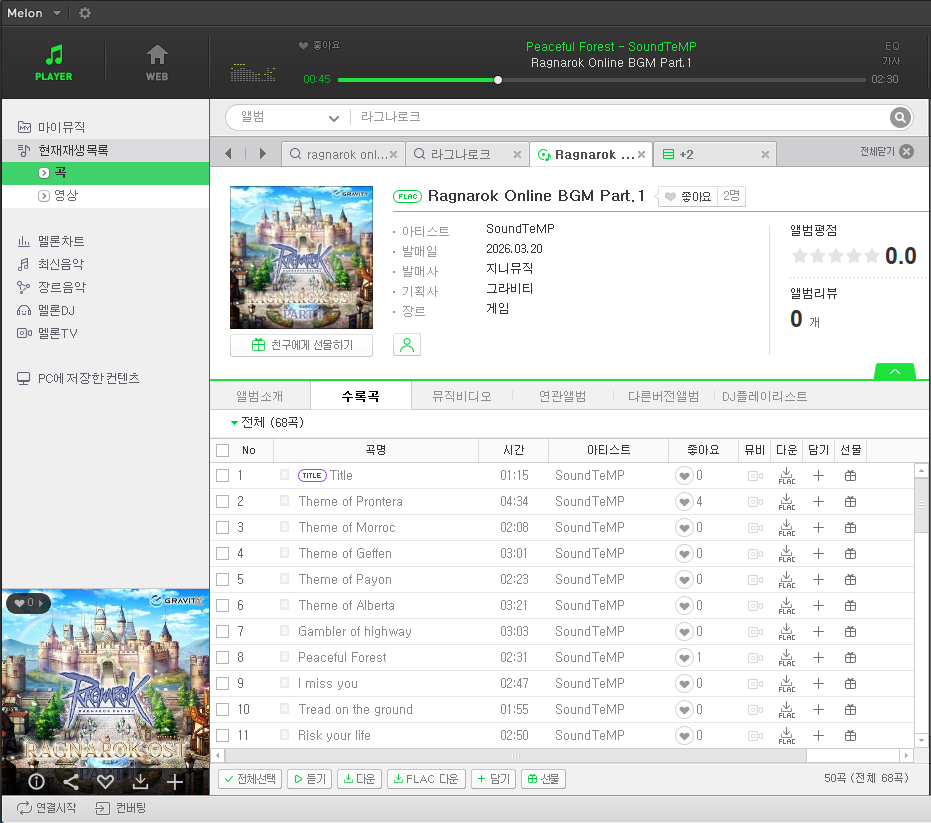Click gift icon for Title track
The width and height of the screenshot is (931, 823).
(850, 476)
